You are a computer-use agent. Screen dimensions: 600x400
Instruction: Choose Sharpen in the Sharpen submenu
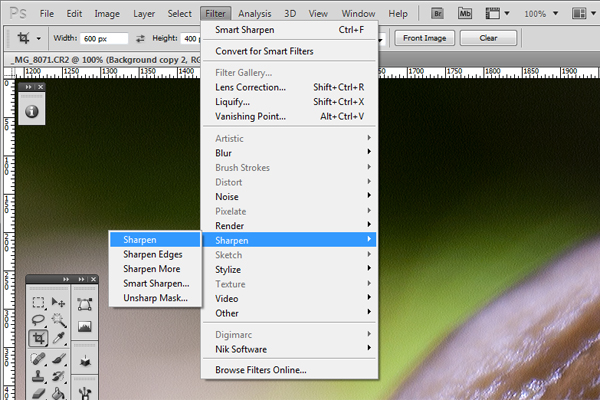tap(155, 240)
